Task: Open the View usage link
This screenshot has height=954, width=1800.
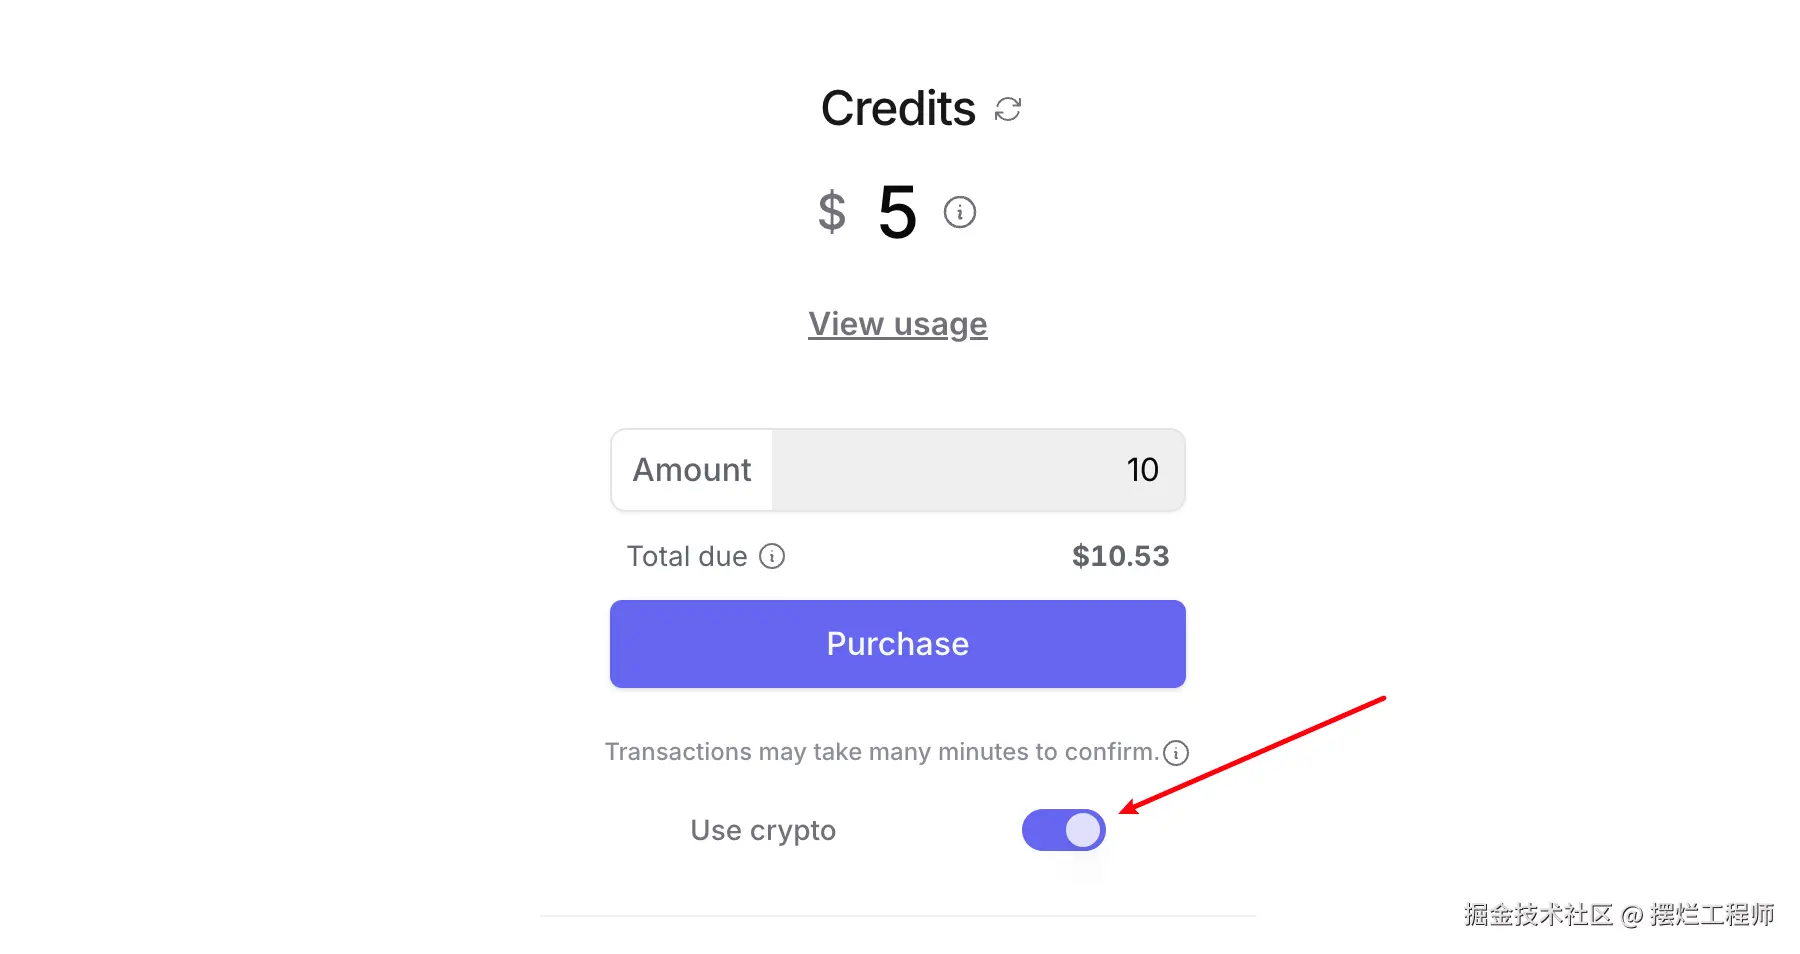Action: click(897, 324)
